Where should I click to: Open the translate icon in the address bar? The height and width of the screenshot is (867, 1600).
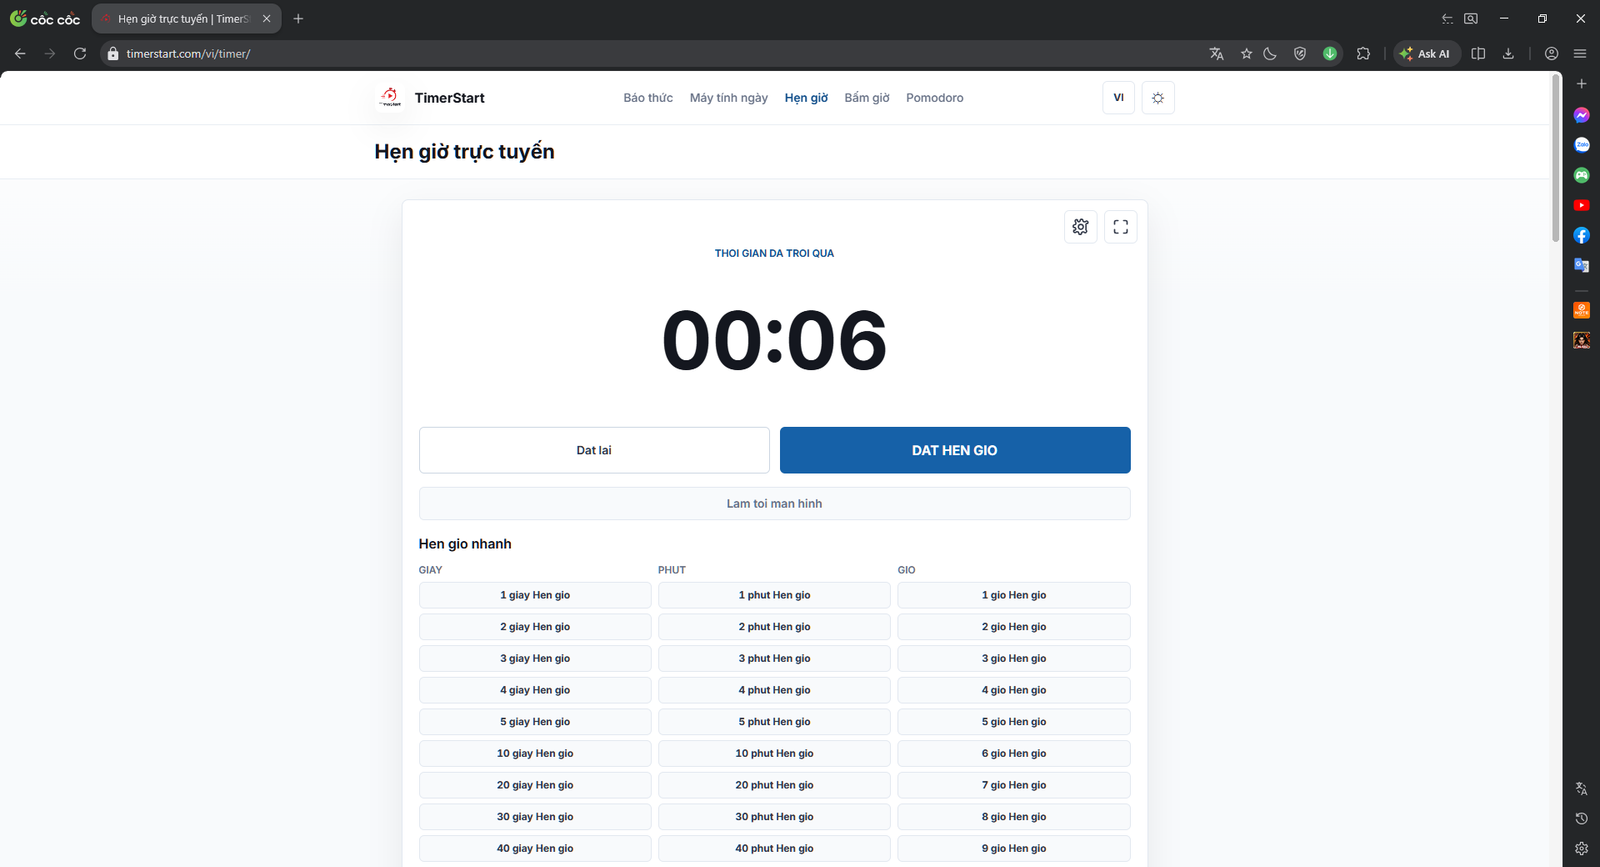coord(1216,54)
